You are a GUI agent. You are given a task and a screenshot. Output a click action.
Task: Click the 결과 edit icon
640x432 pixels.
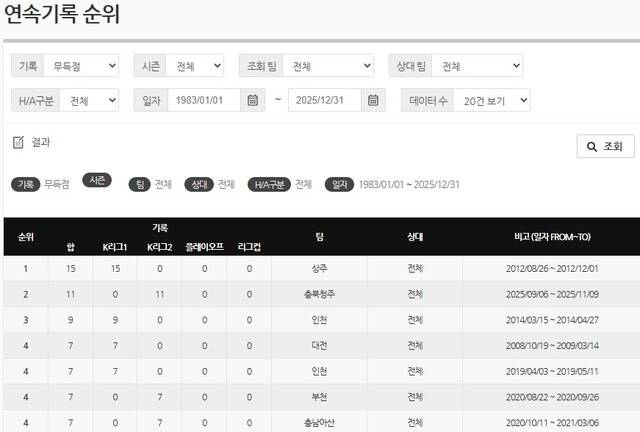pos(18,143)
